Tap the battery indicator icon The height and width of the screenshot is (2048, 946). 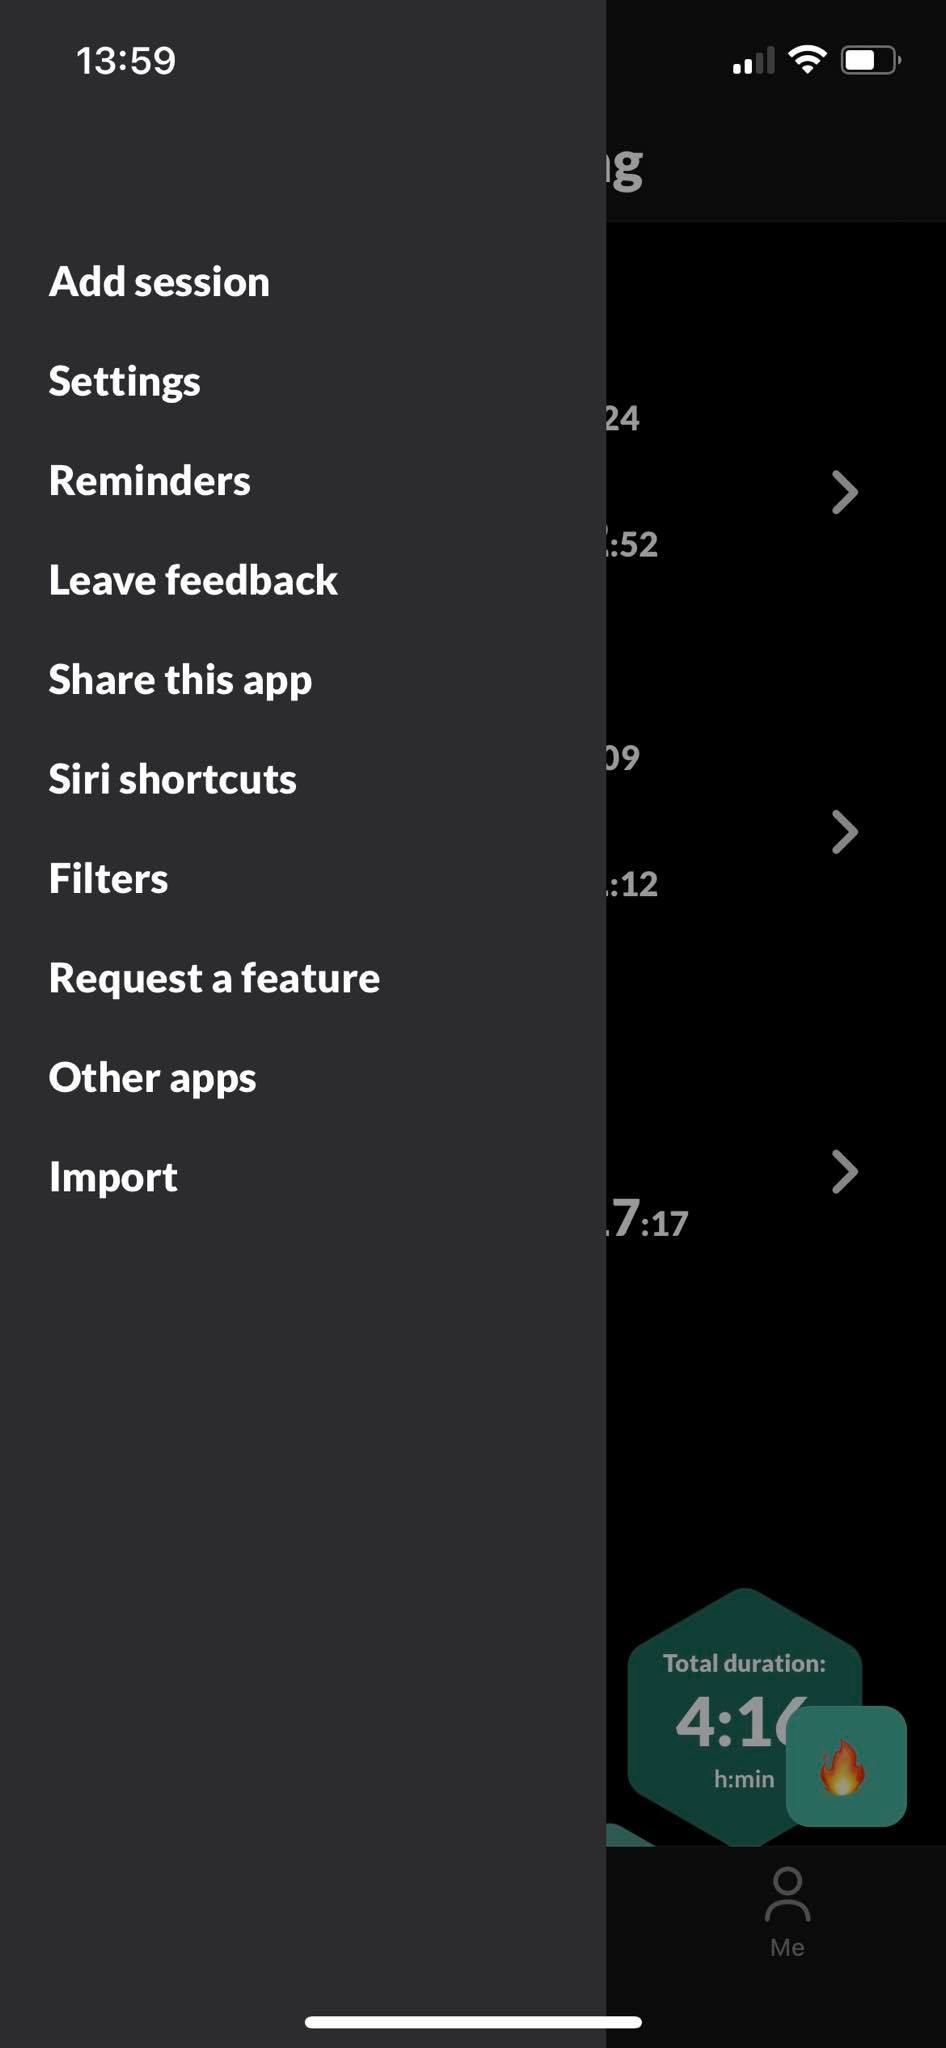point(870,60)
